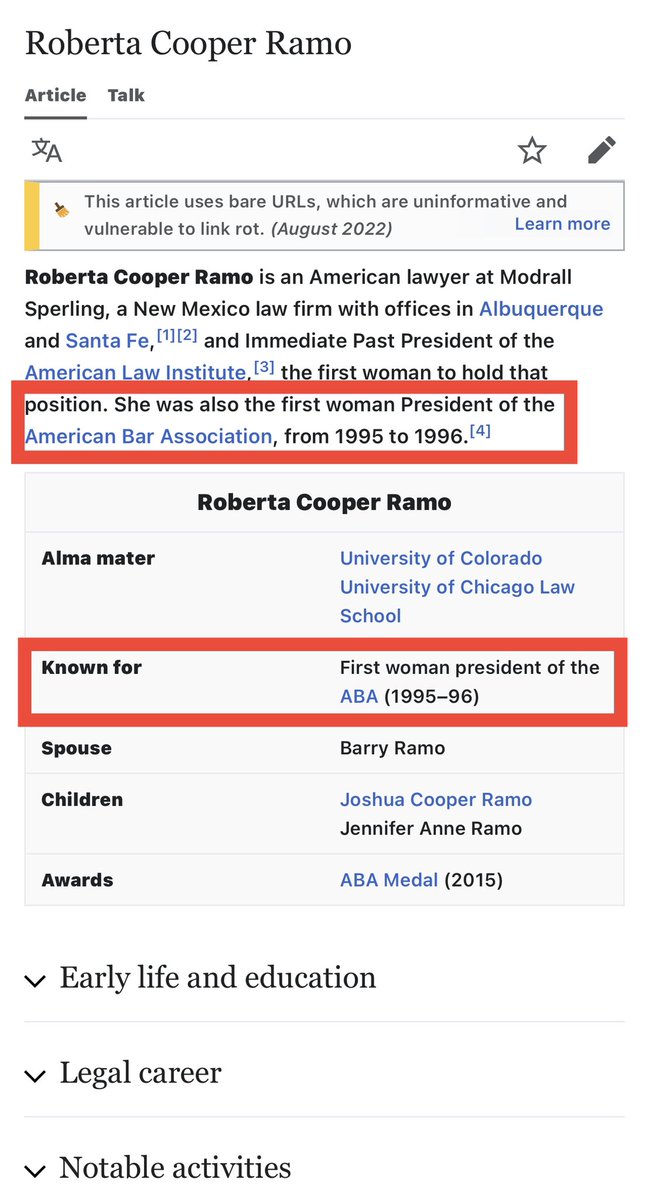This screenshot has height=1200, width=649.
Task: Open the American Law Institute link
Action: [x=135, y=372]
